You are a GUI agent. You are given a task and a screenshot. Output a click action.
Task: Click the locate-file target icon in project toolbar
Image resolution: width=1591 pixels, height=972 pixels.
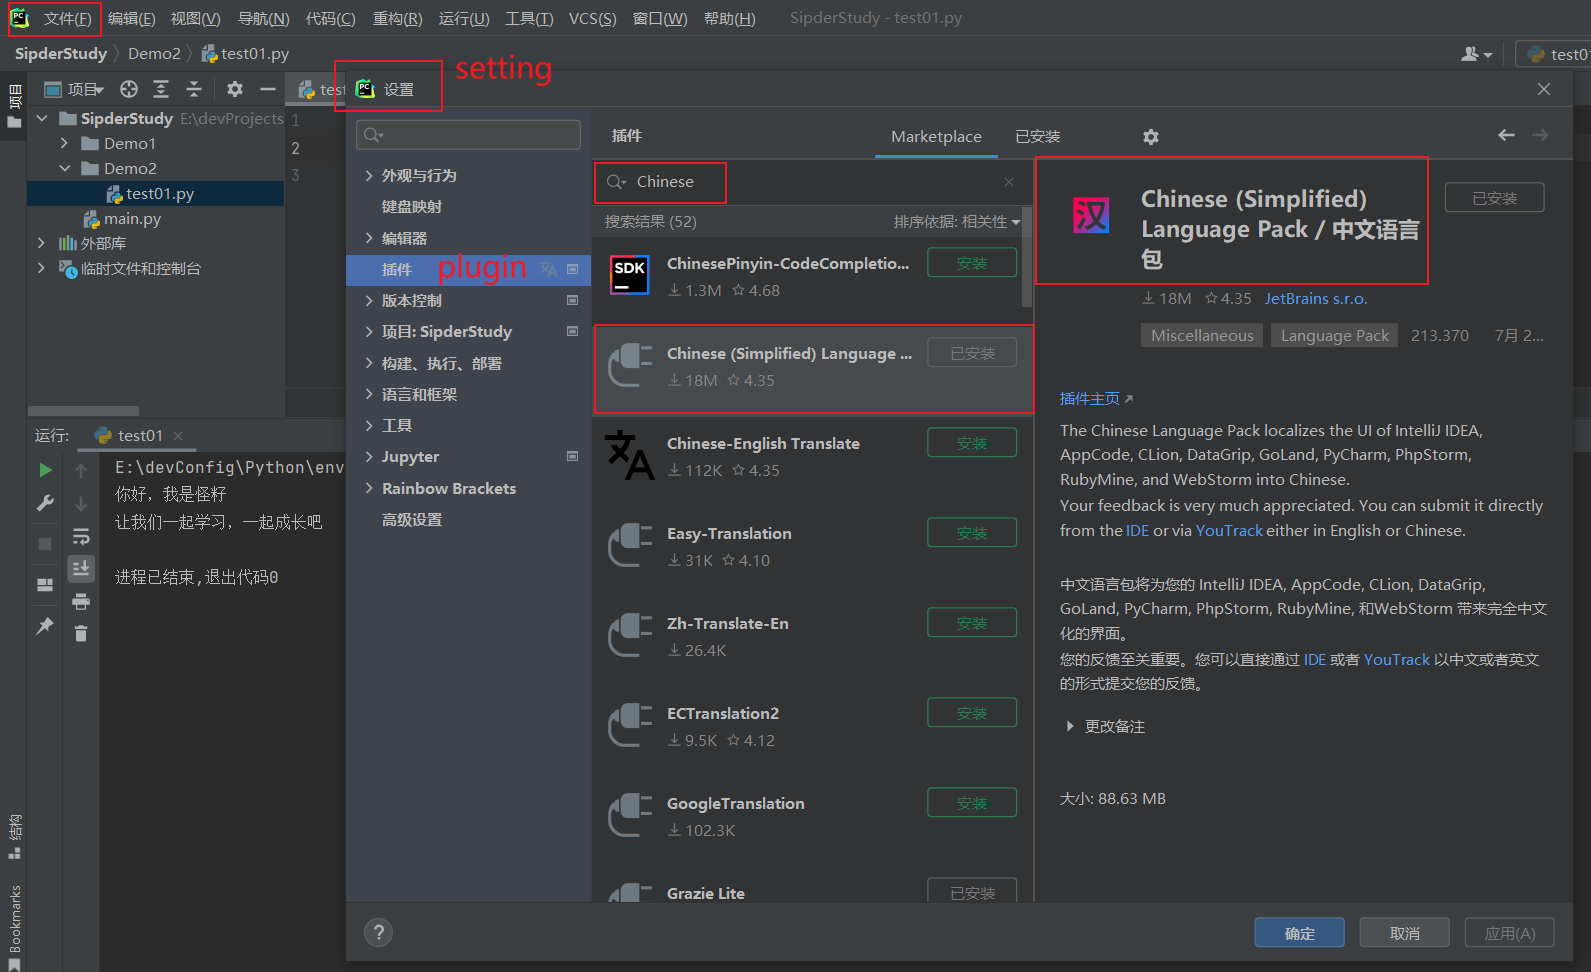pyautogui.click(x=129, y=90)
